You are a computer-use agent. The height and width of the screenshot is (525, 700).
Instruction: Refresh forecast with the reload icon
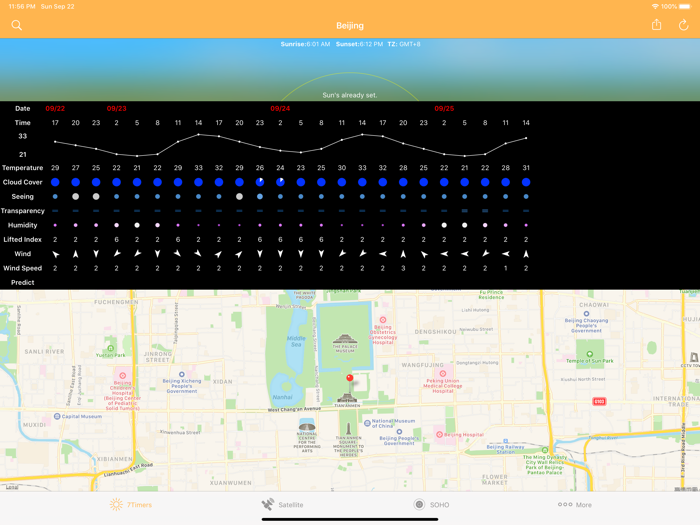click(x=683, y=25)
